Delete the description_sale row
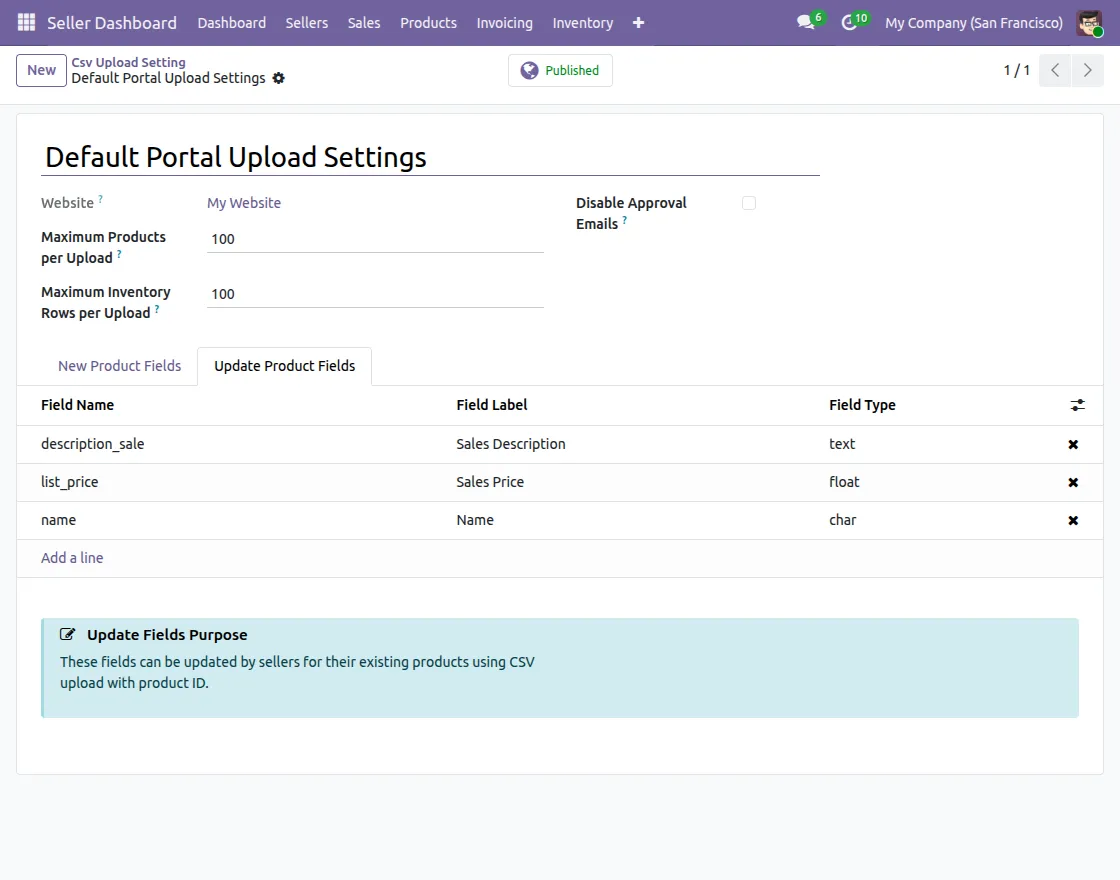 pyautogui.click(x=1073, y=444)
